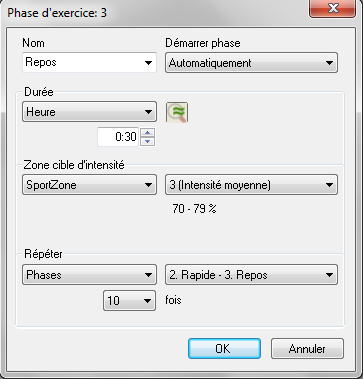Open the Durée type dropdown showing Heure
363x379 pixels.
click(x=89, y=112)
